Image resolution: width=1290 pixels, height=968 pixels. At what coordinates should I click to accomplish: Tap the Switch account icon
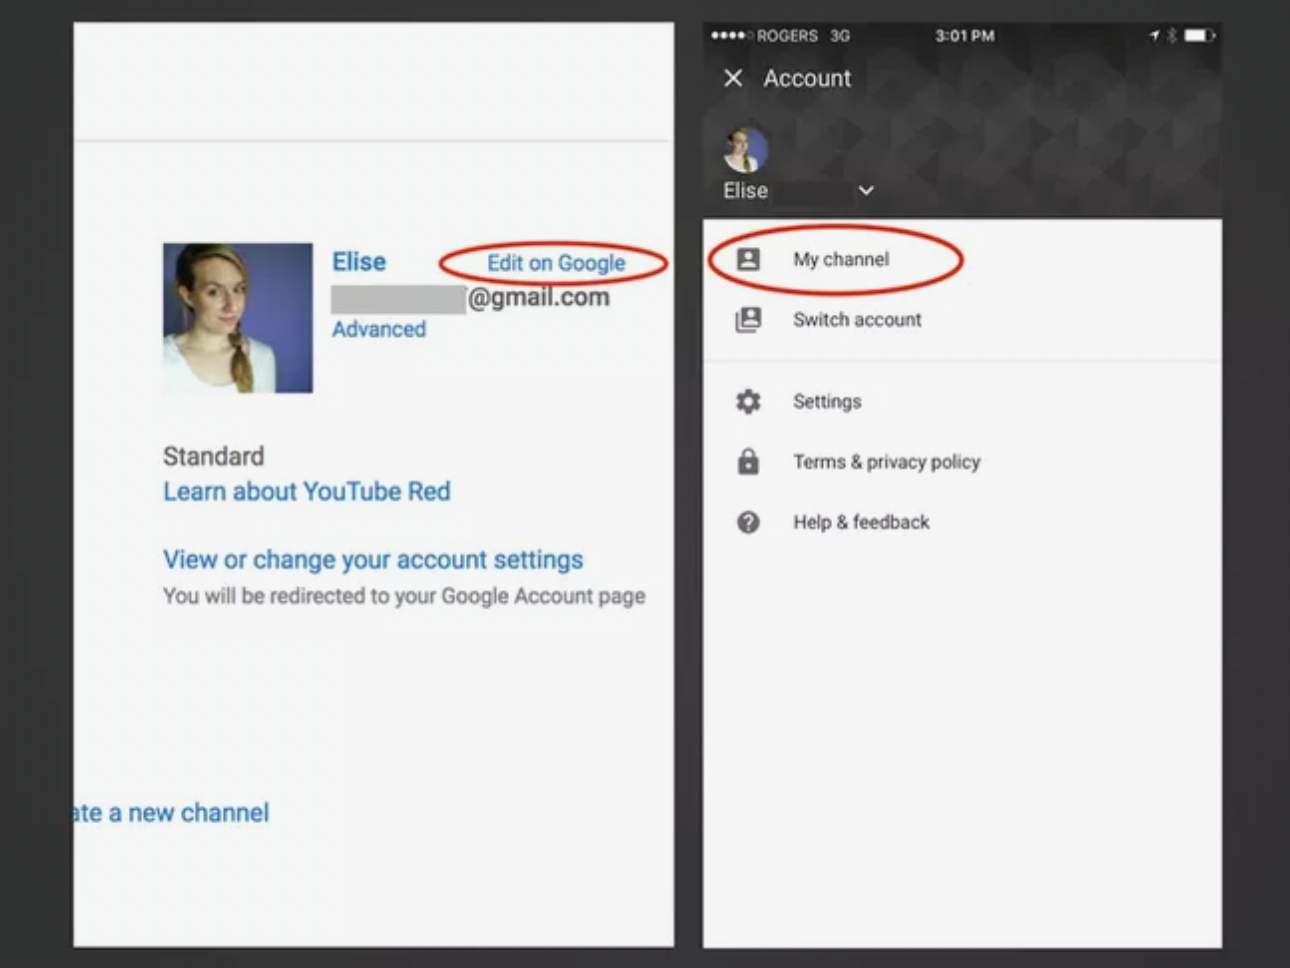[x=748, y=320]
